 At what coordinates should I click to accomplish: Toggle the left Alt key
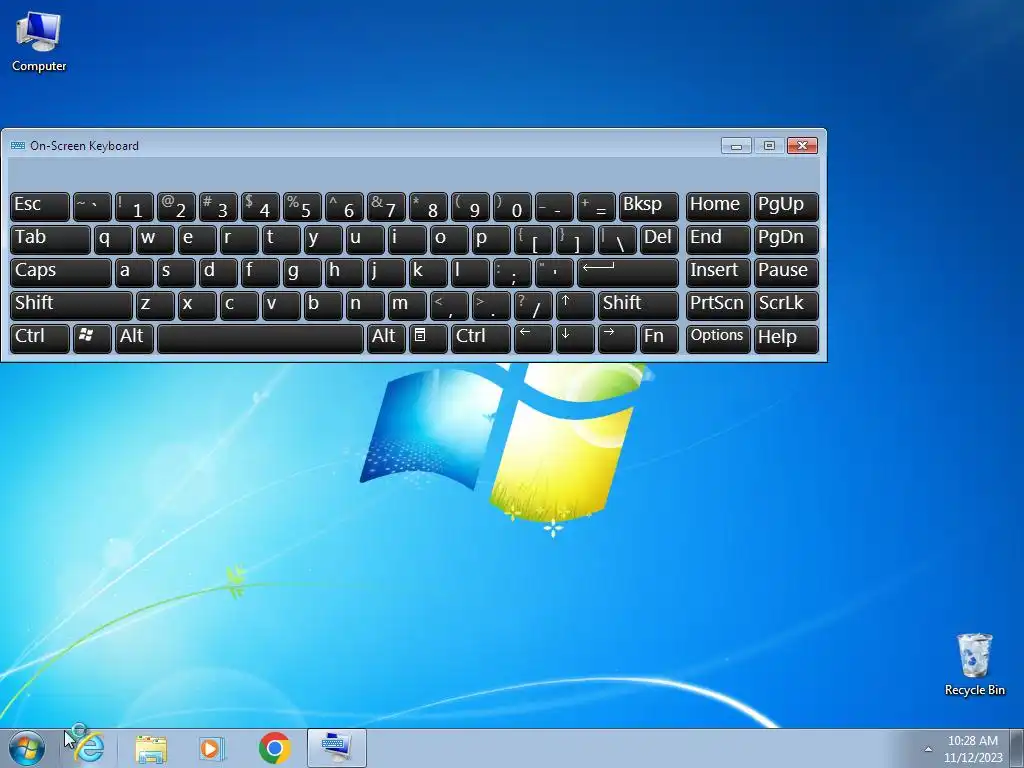coord(134,338)
